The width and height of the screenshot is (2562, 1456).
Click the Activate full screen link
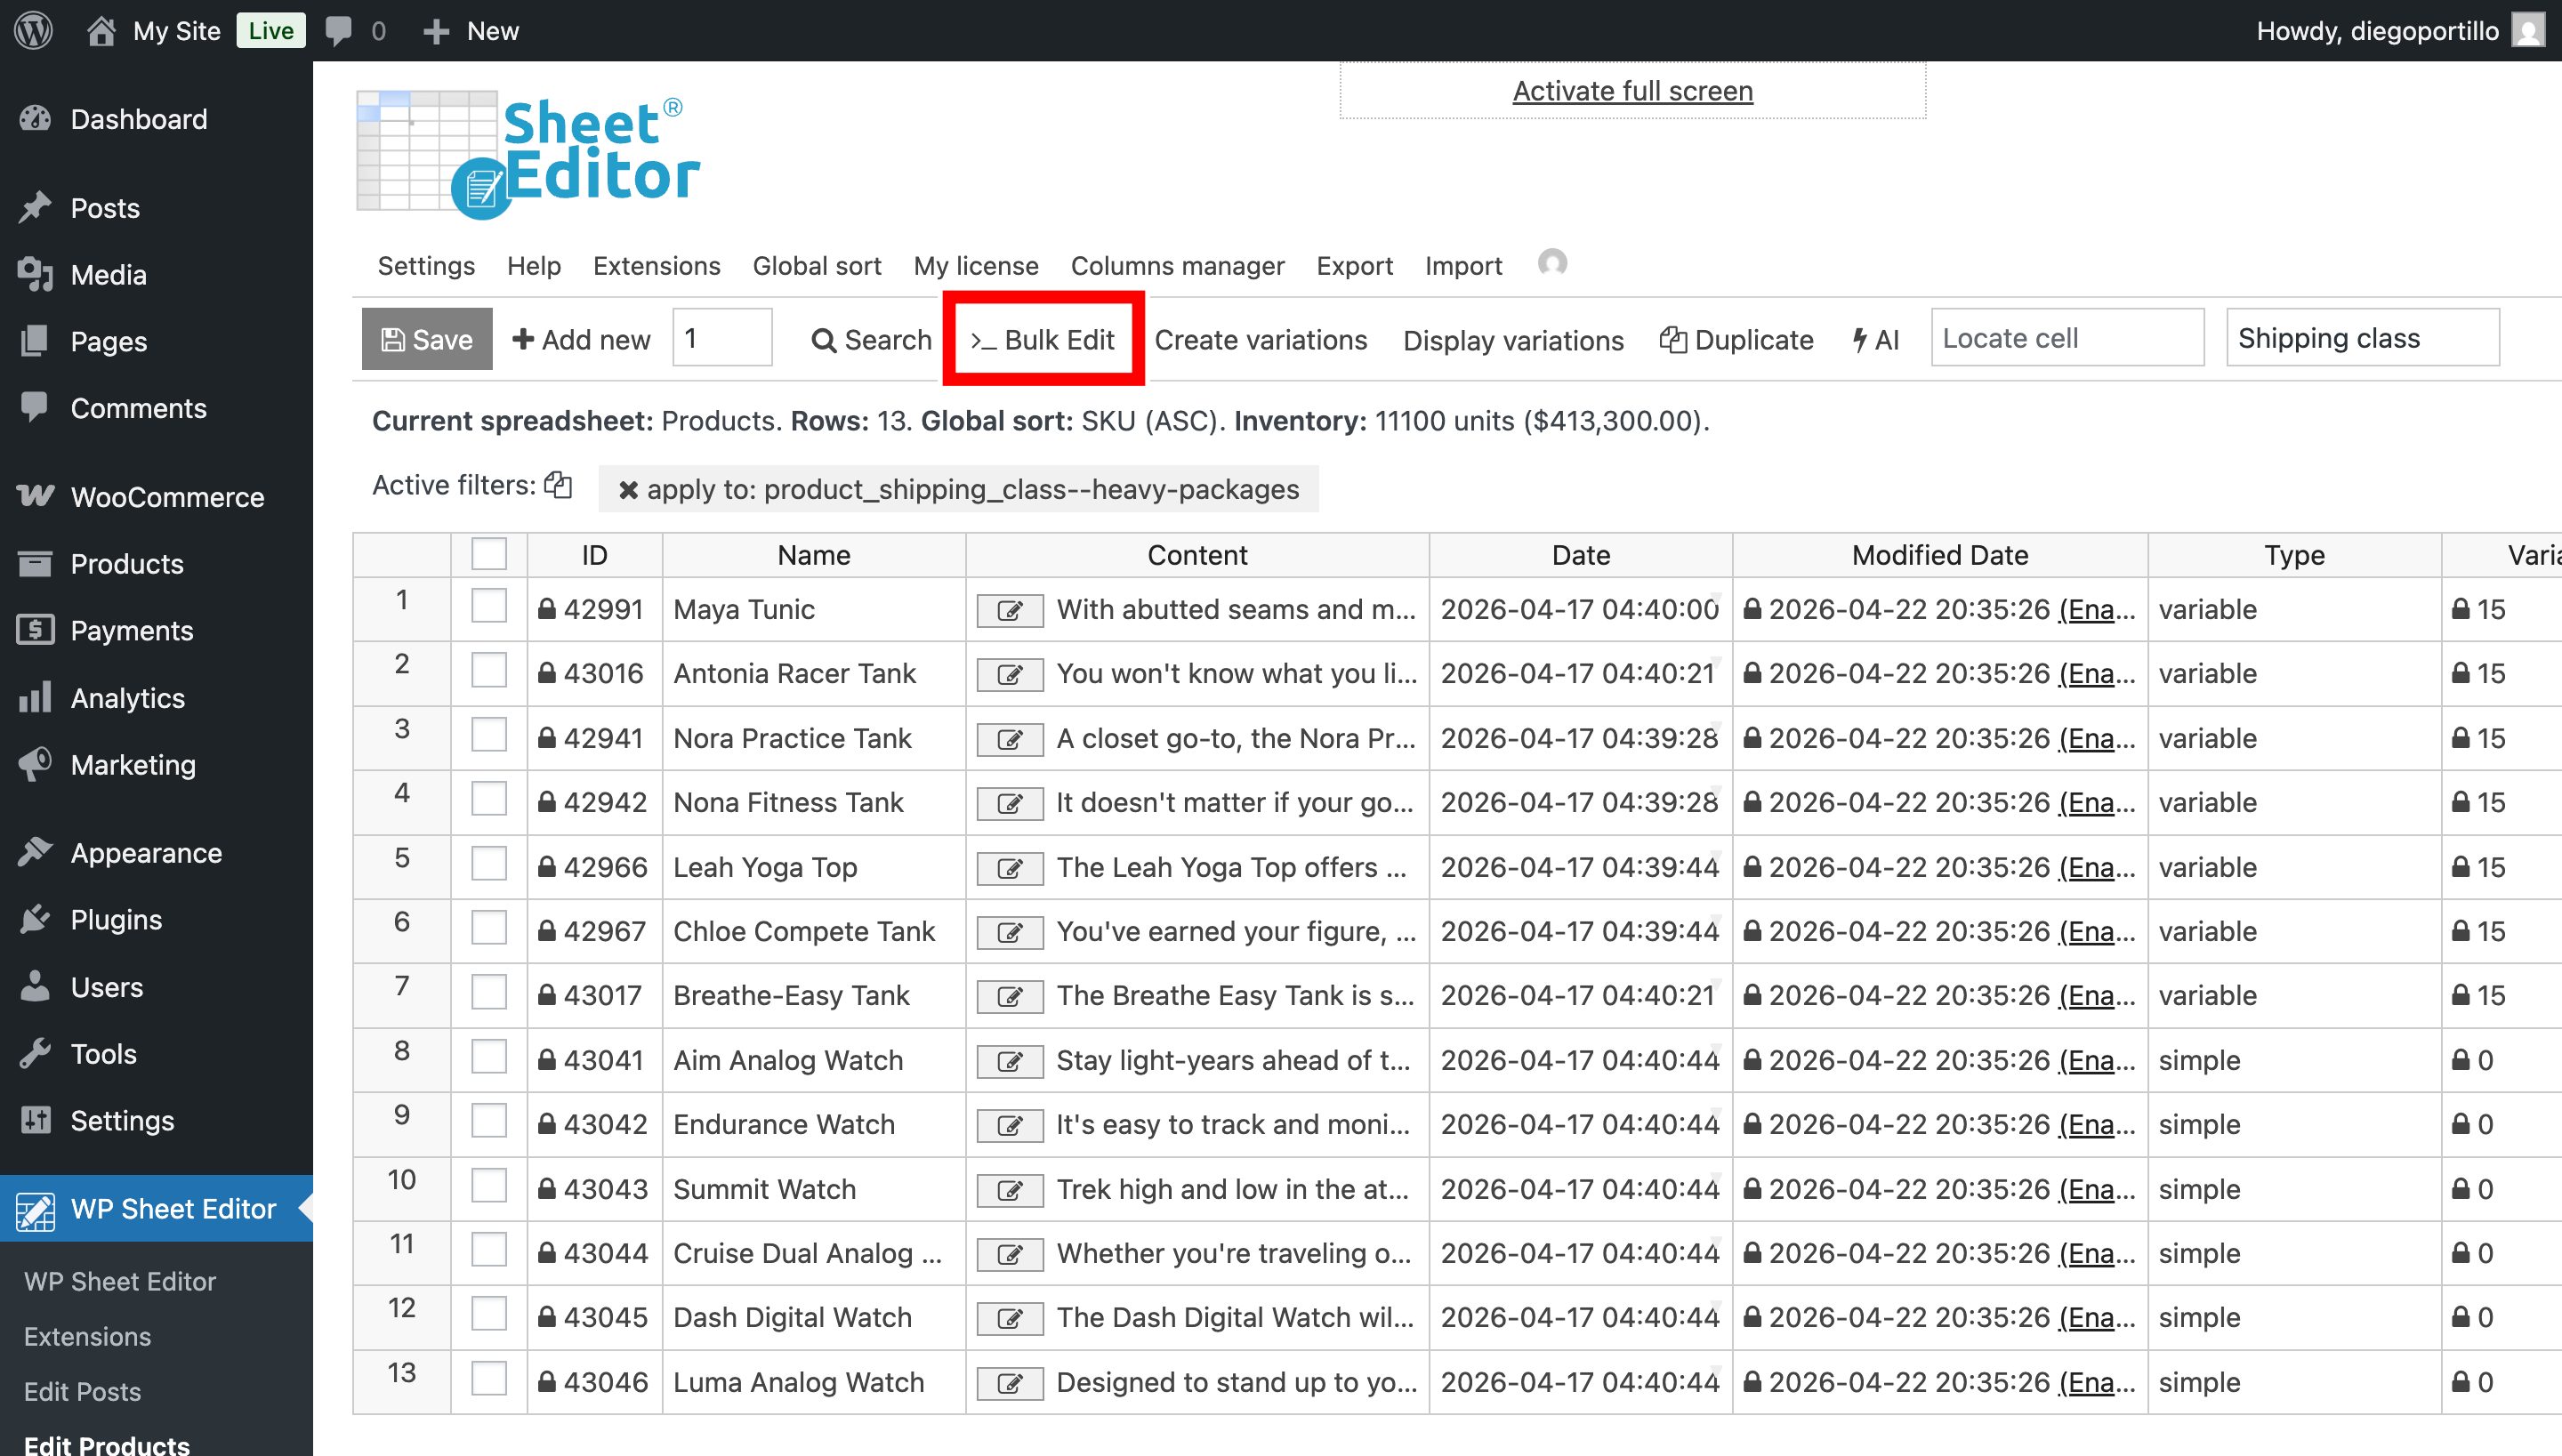click(1632, 91)
